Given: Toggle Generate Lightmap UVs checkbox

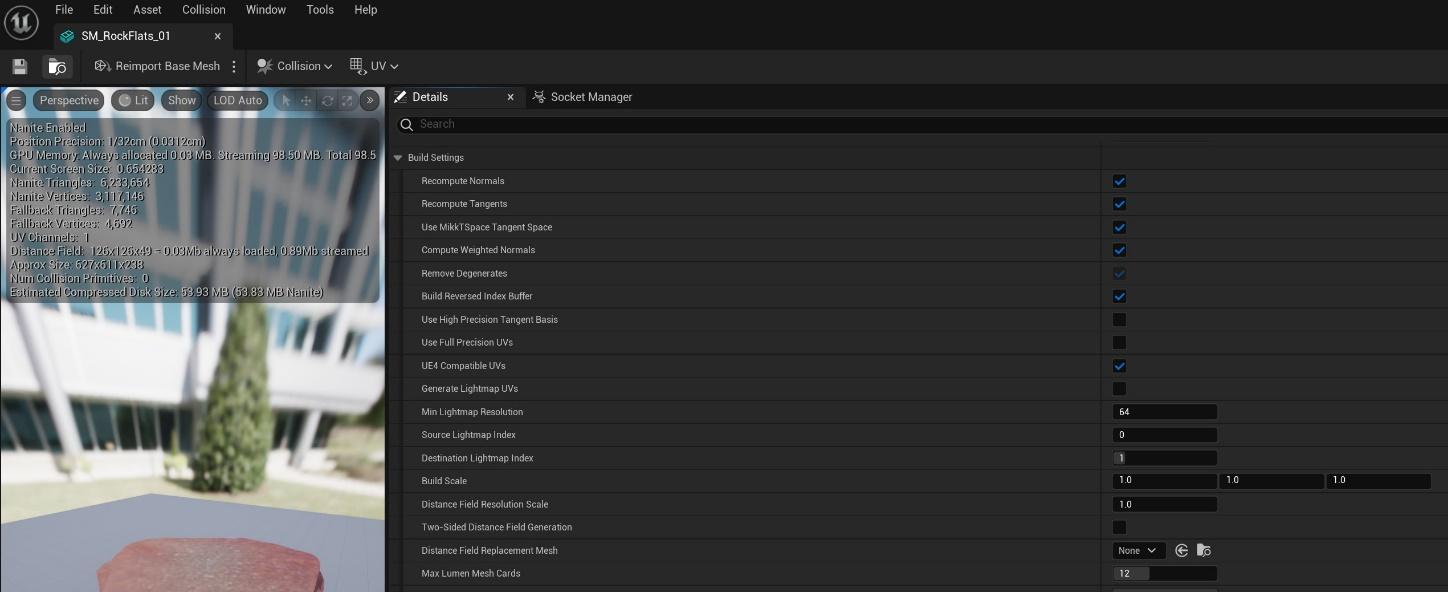Looking at the screenshot, I should pos(1119,389).
